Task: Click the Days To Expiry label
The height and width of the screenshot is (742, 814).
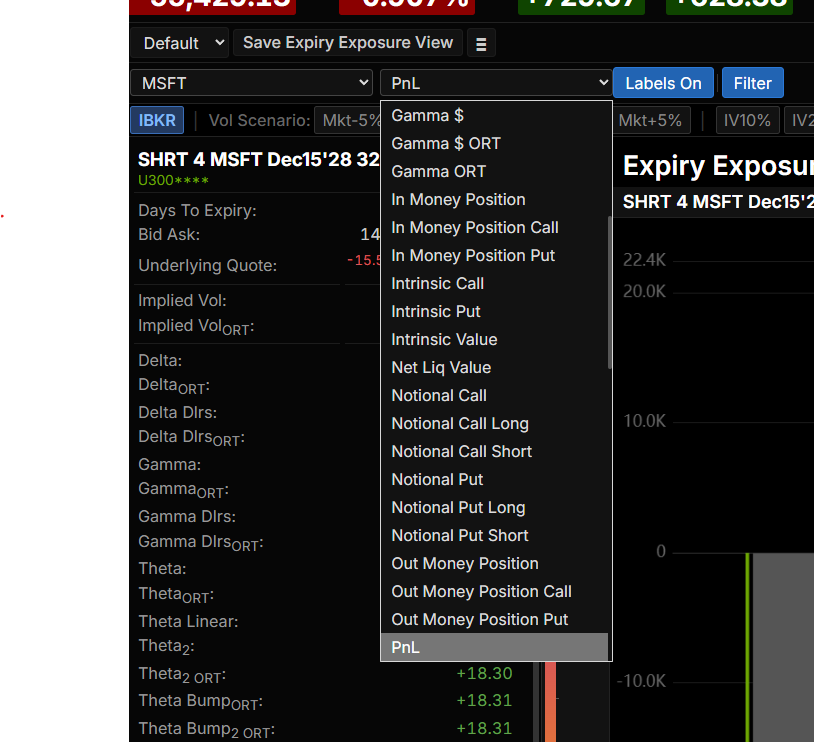Action: (197, 211)
